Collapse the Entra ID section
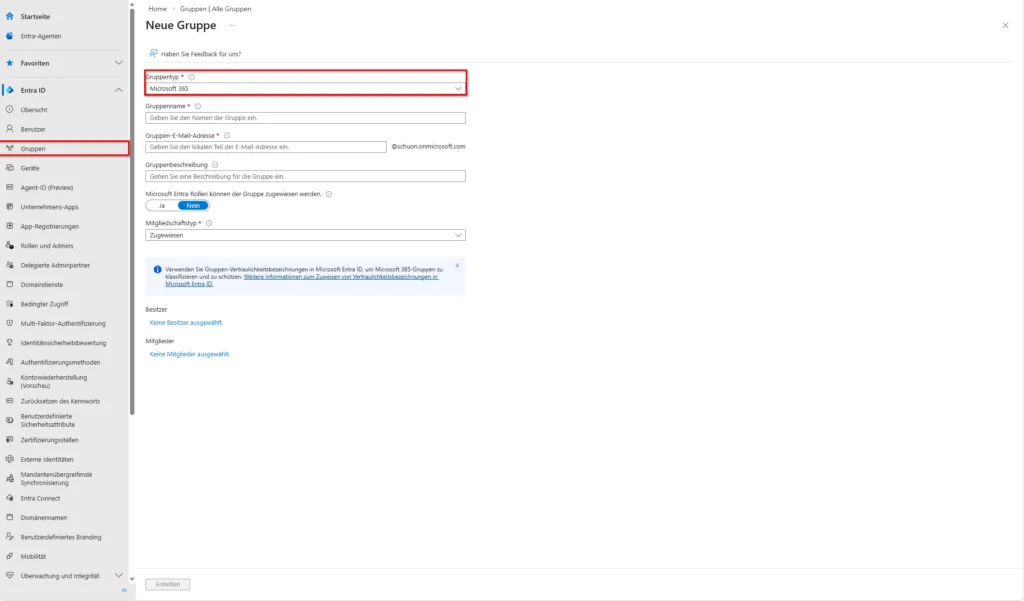The width and height of the screenshot is (1024, 601). point(119,90)
